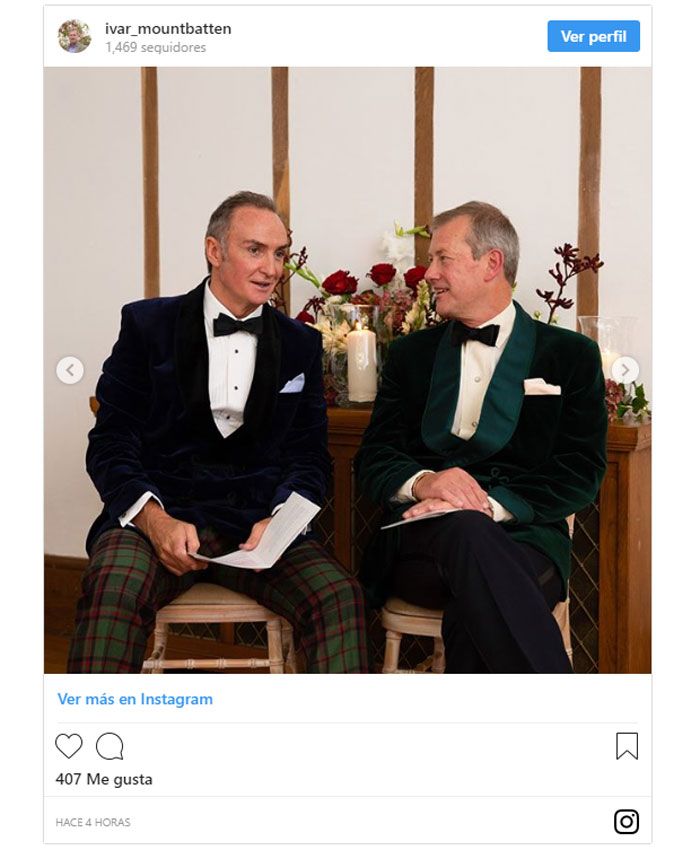Click the red roses in the photo
Screen dimensions: 700x850
[x=375, y=279]
